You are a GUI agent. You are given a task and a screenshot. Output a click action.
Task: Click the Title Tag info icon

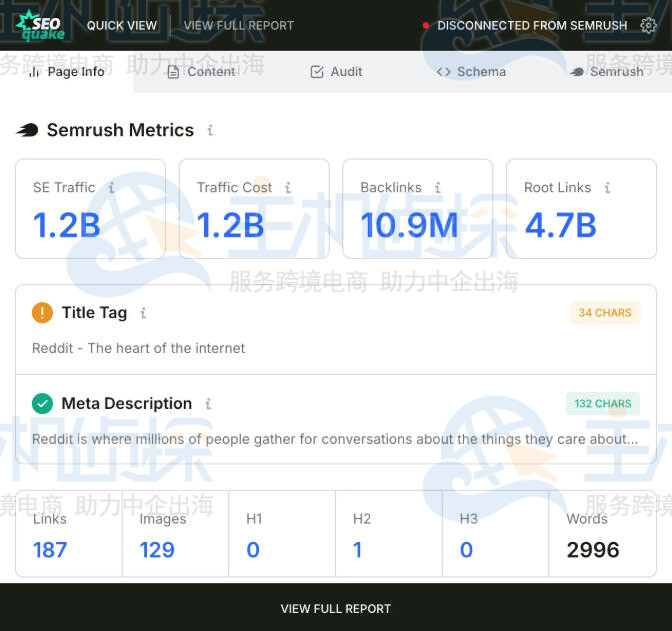143,313
